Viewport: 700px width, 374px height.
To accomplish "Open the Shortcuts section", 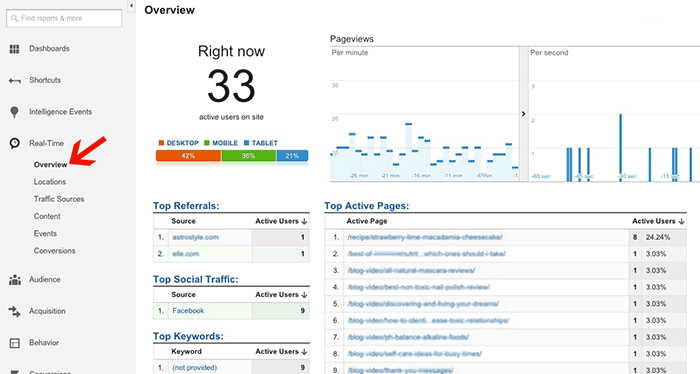I will tap(45, 80).
